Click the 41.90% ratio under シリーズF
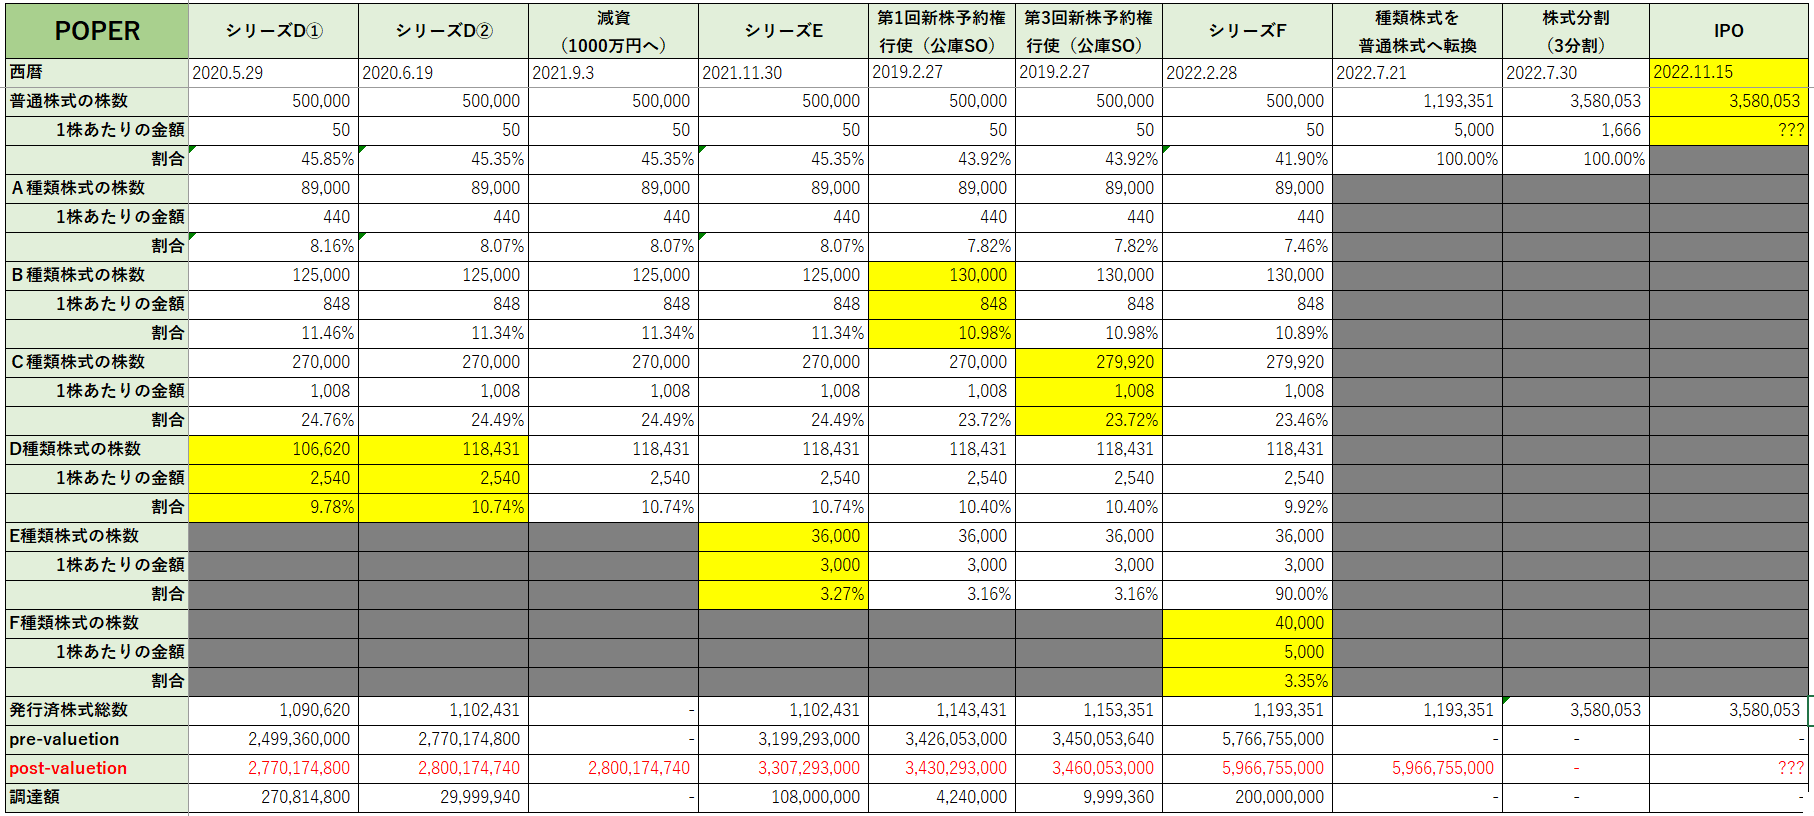Image resolution: width=1814 pixels, height=816 pixels. [x=1247, y=159]
